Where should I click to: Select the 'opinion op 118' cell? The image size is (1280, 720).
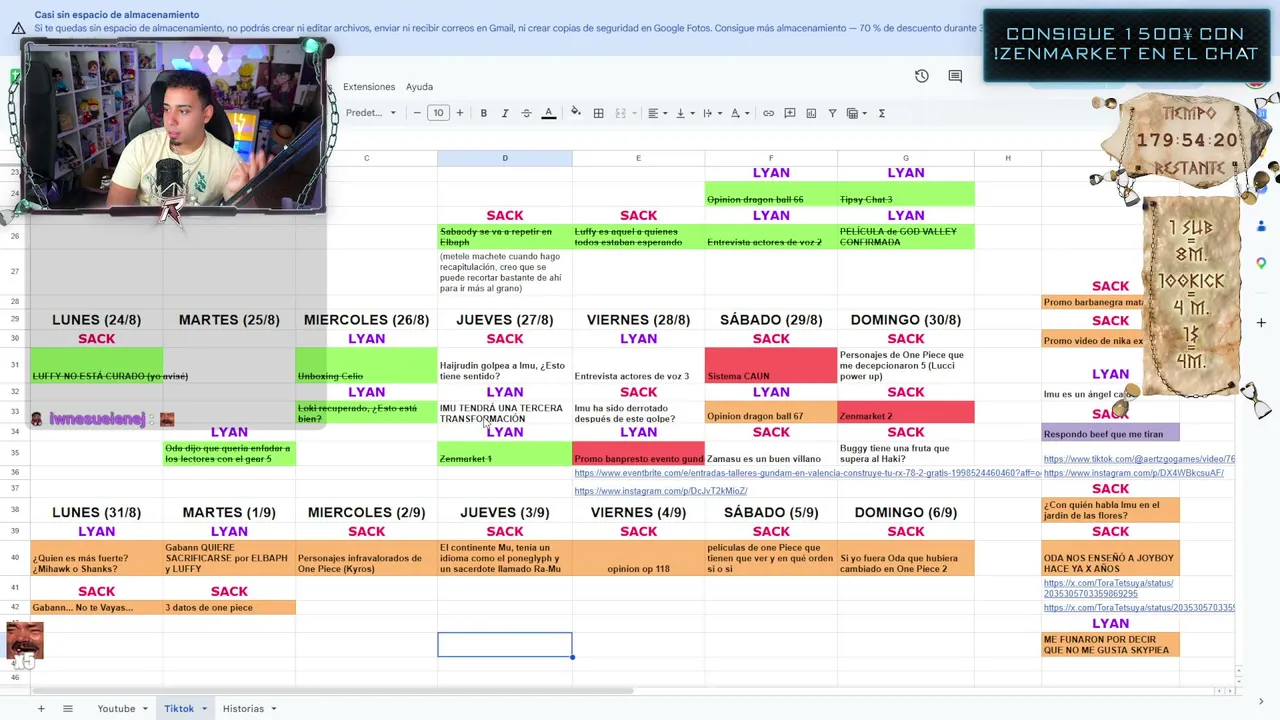638,558
